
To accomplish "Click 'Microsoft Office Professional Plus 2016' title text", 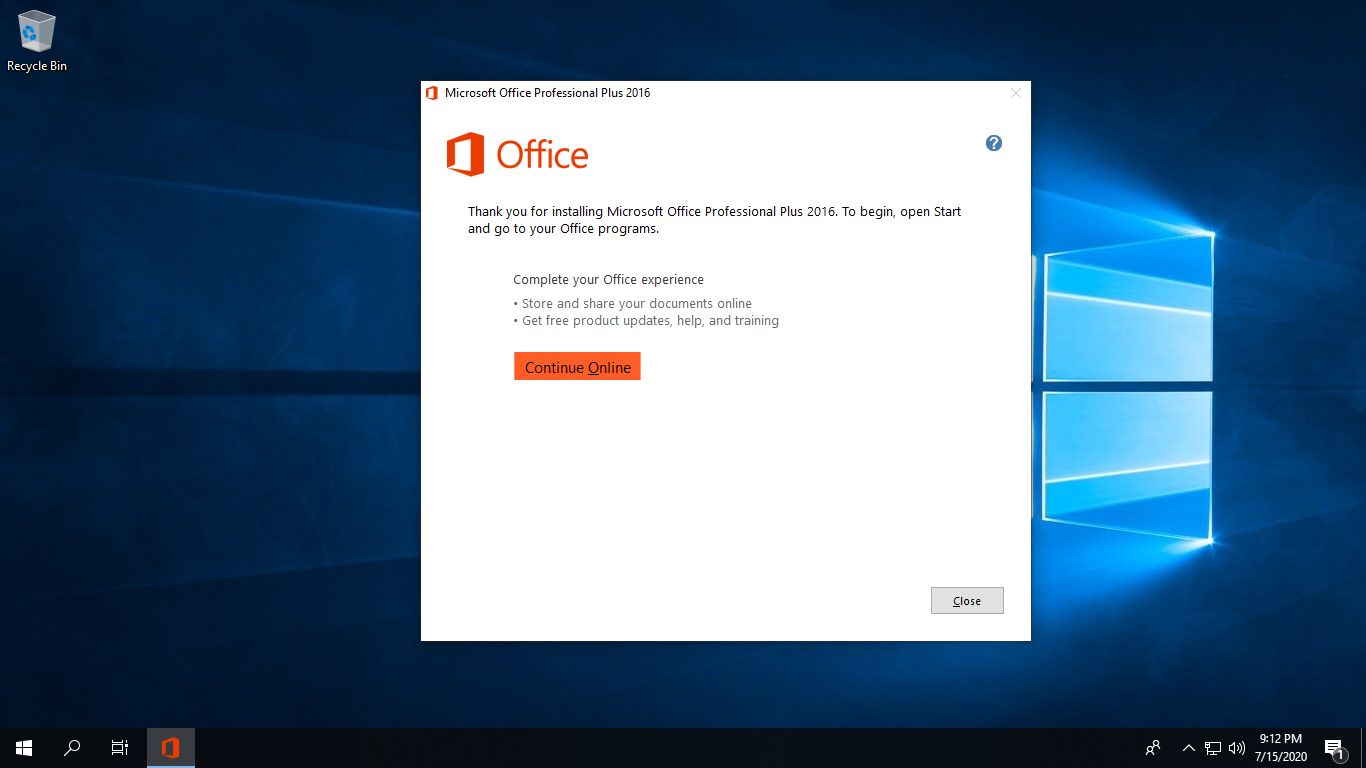I will point(547,93).
